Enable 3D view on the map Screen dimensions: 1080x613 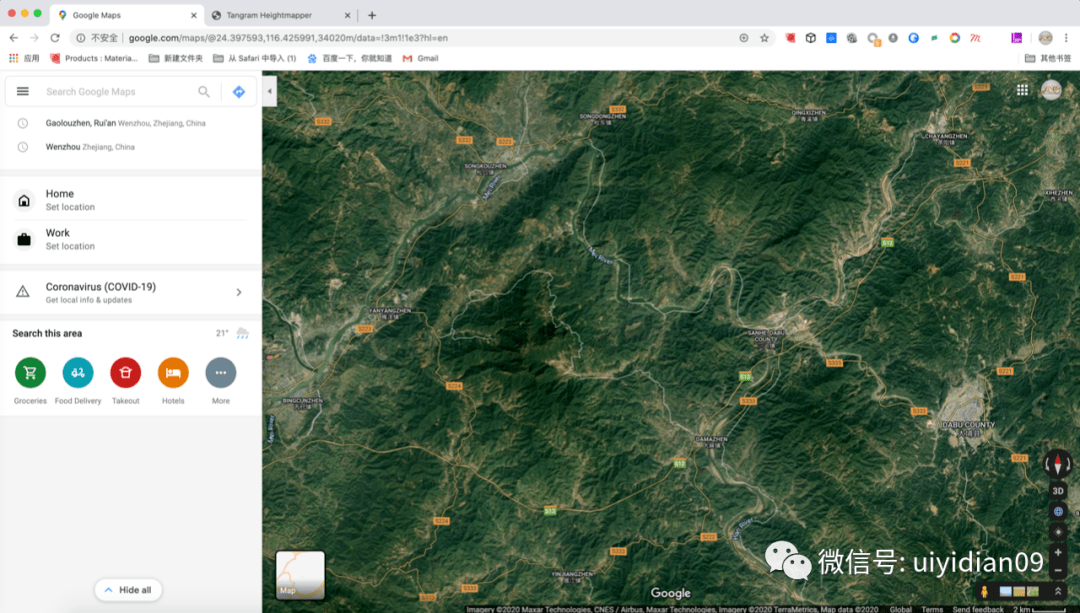(1058, 490)
